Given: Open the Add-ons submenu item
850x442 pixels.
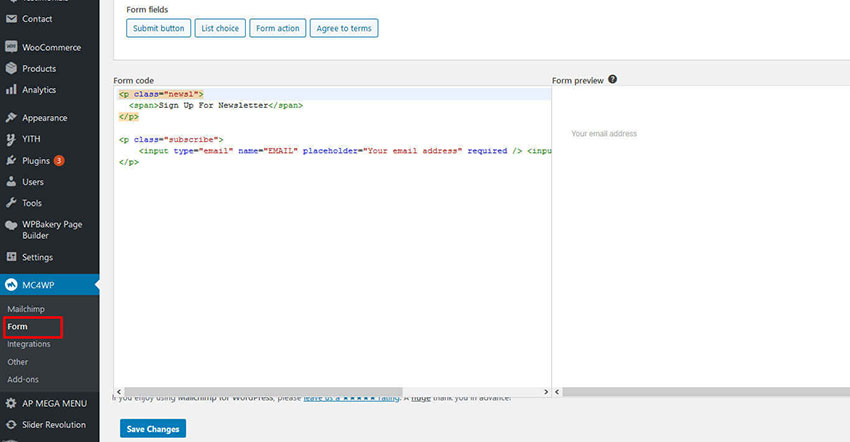Looking at the screenshot, I should (x=22, y=379).
